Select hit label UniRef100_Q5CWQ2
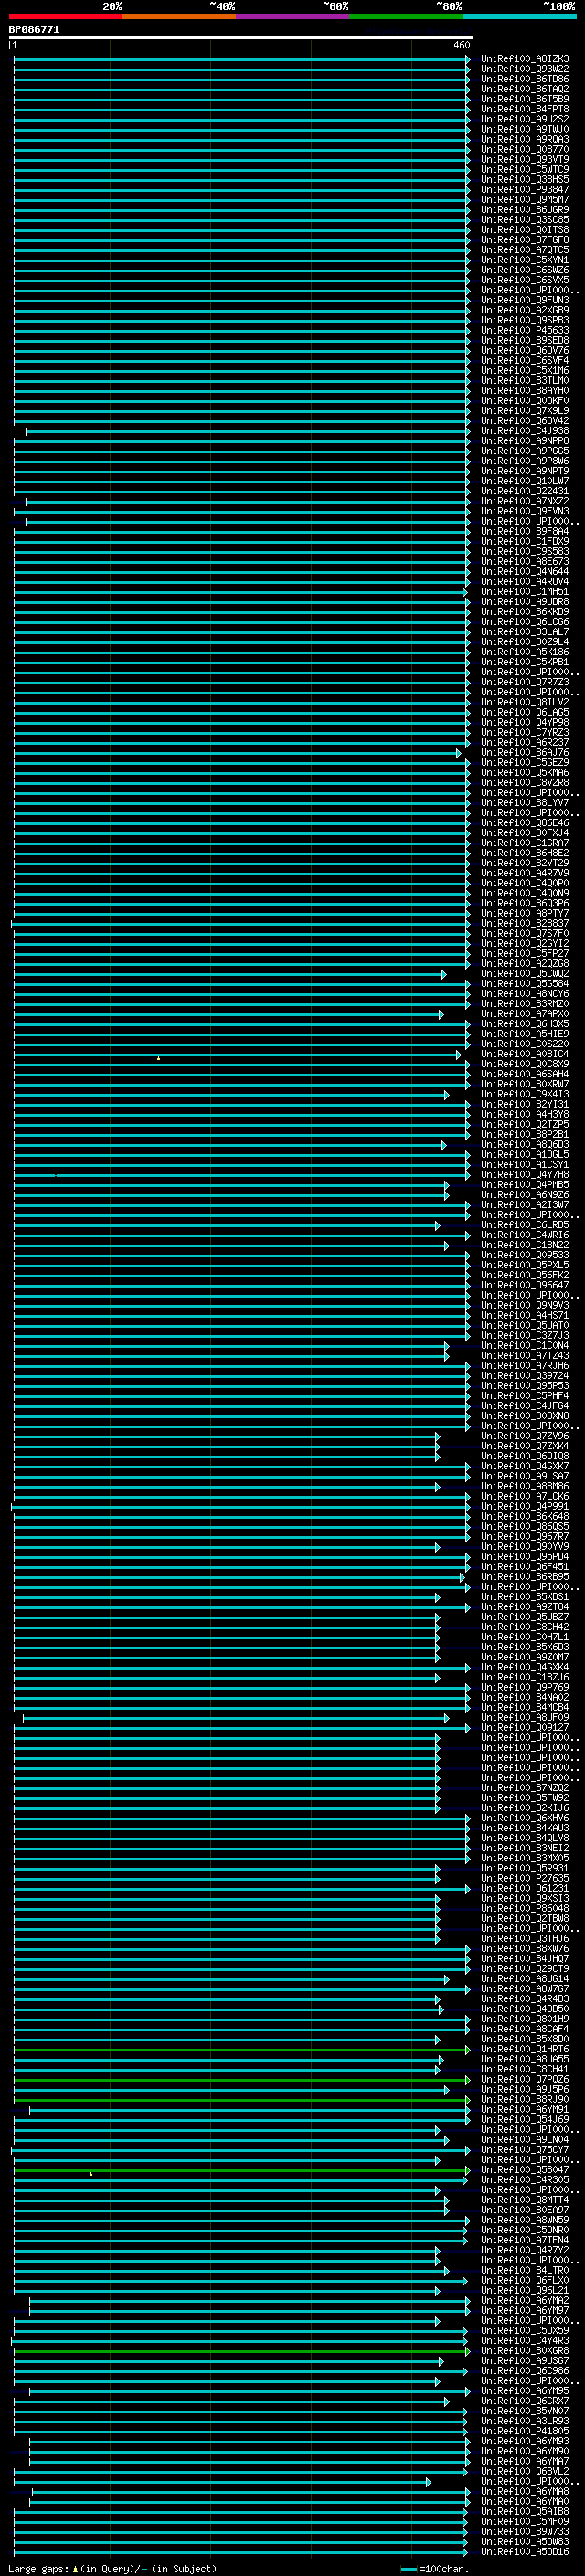Screen dimensions: 585x2576 524,973
